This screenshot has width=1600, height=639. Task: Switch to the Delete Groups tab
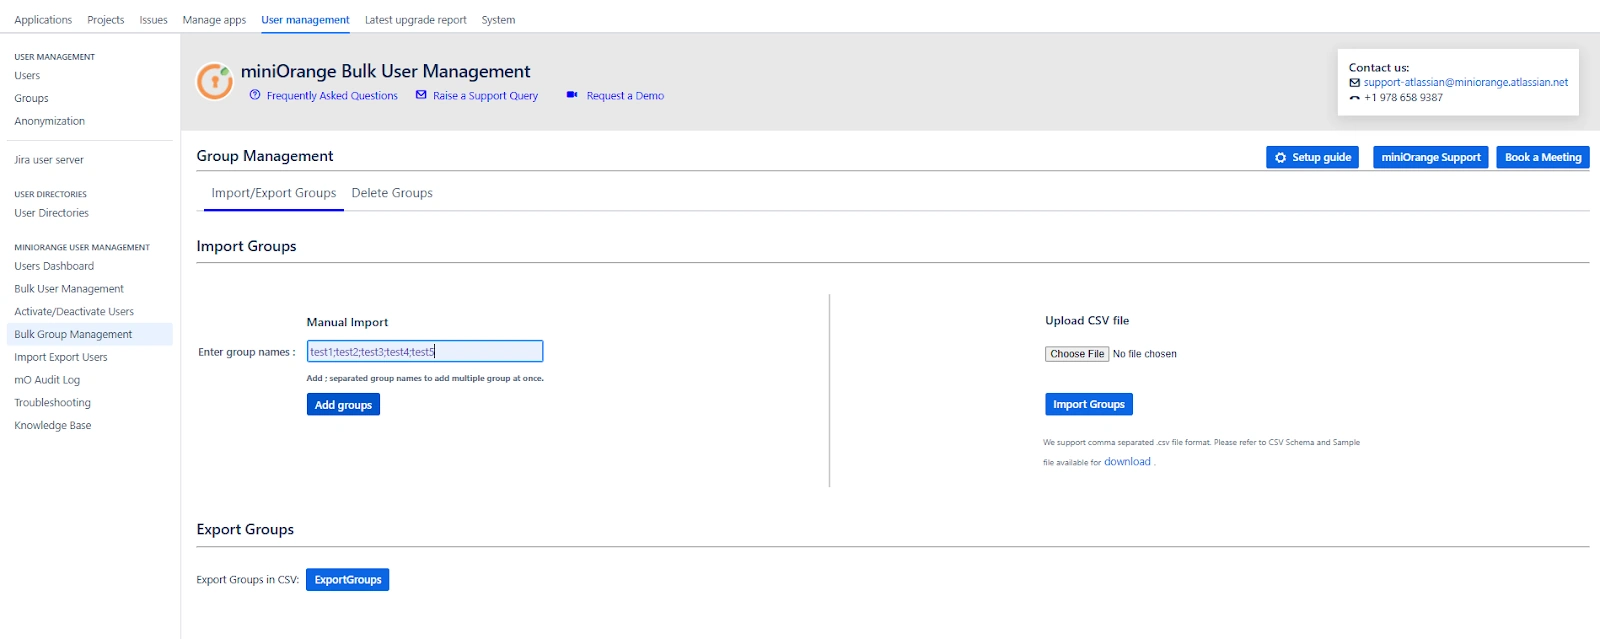pyautogui.click(x=392, y=193)
